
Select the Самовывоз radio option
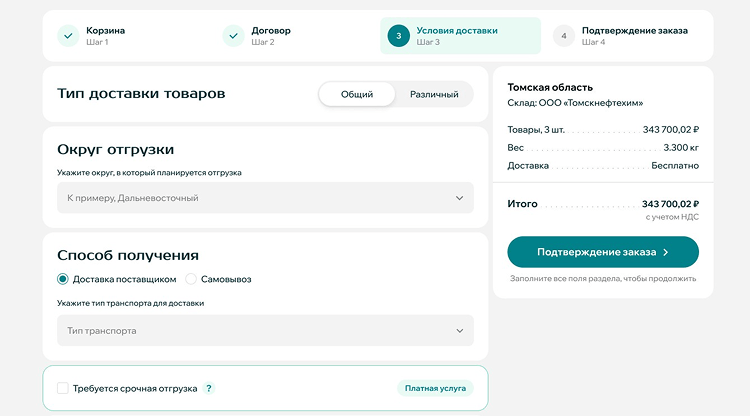(191, 279)
